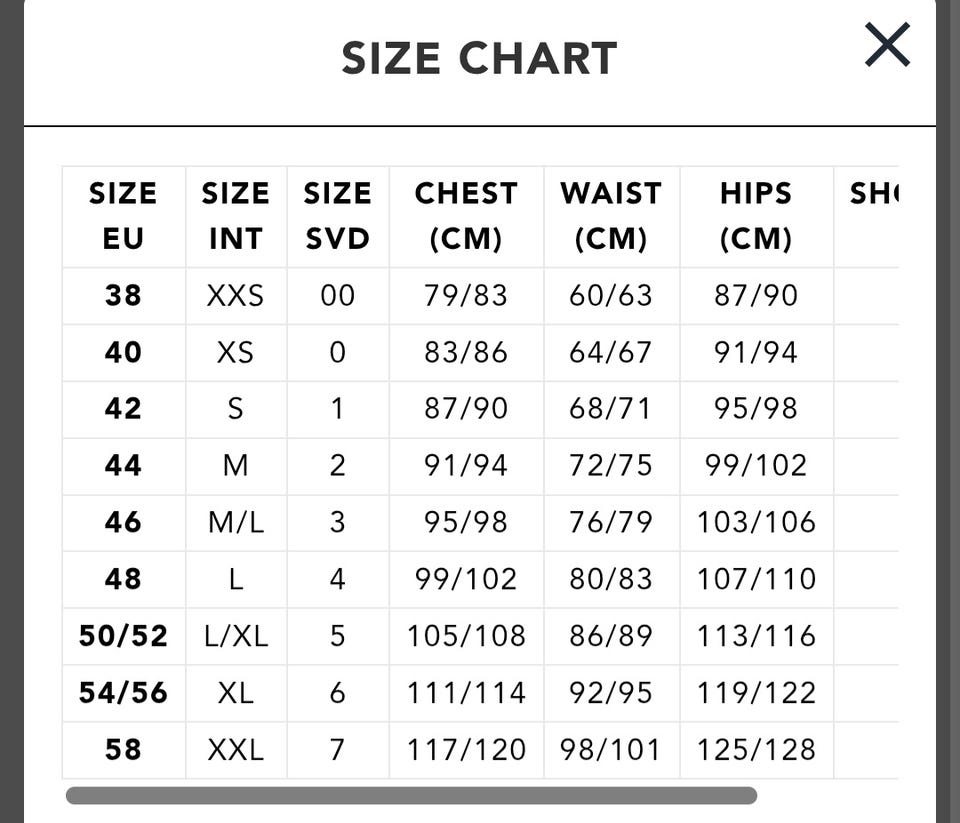Image resolution: width=960 pixels, height=823 pixels.
Task: Click the EU size 54/56 cell
Action: tap(123, 692)
